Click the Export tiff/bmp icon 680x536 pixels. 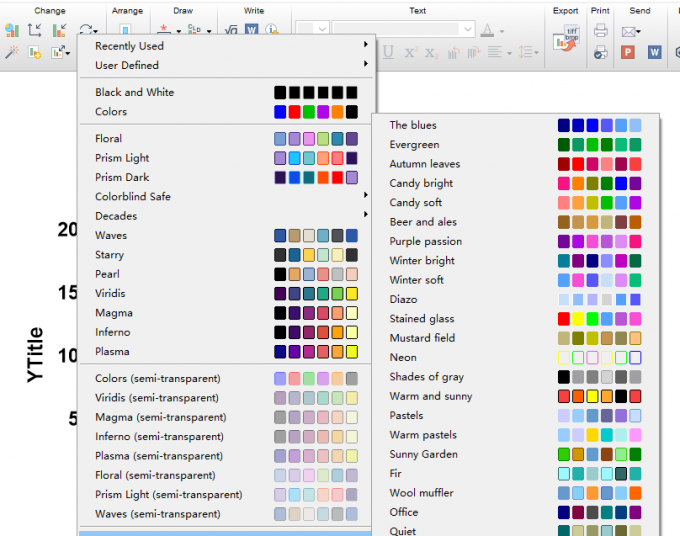[566, 38]
